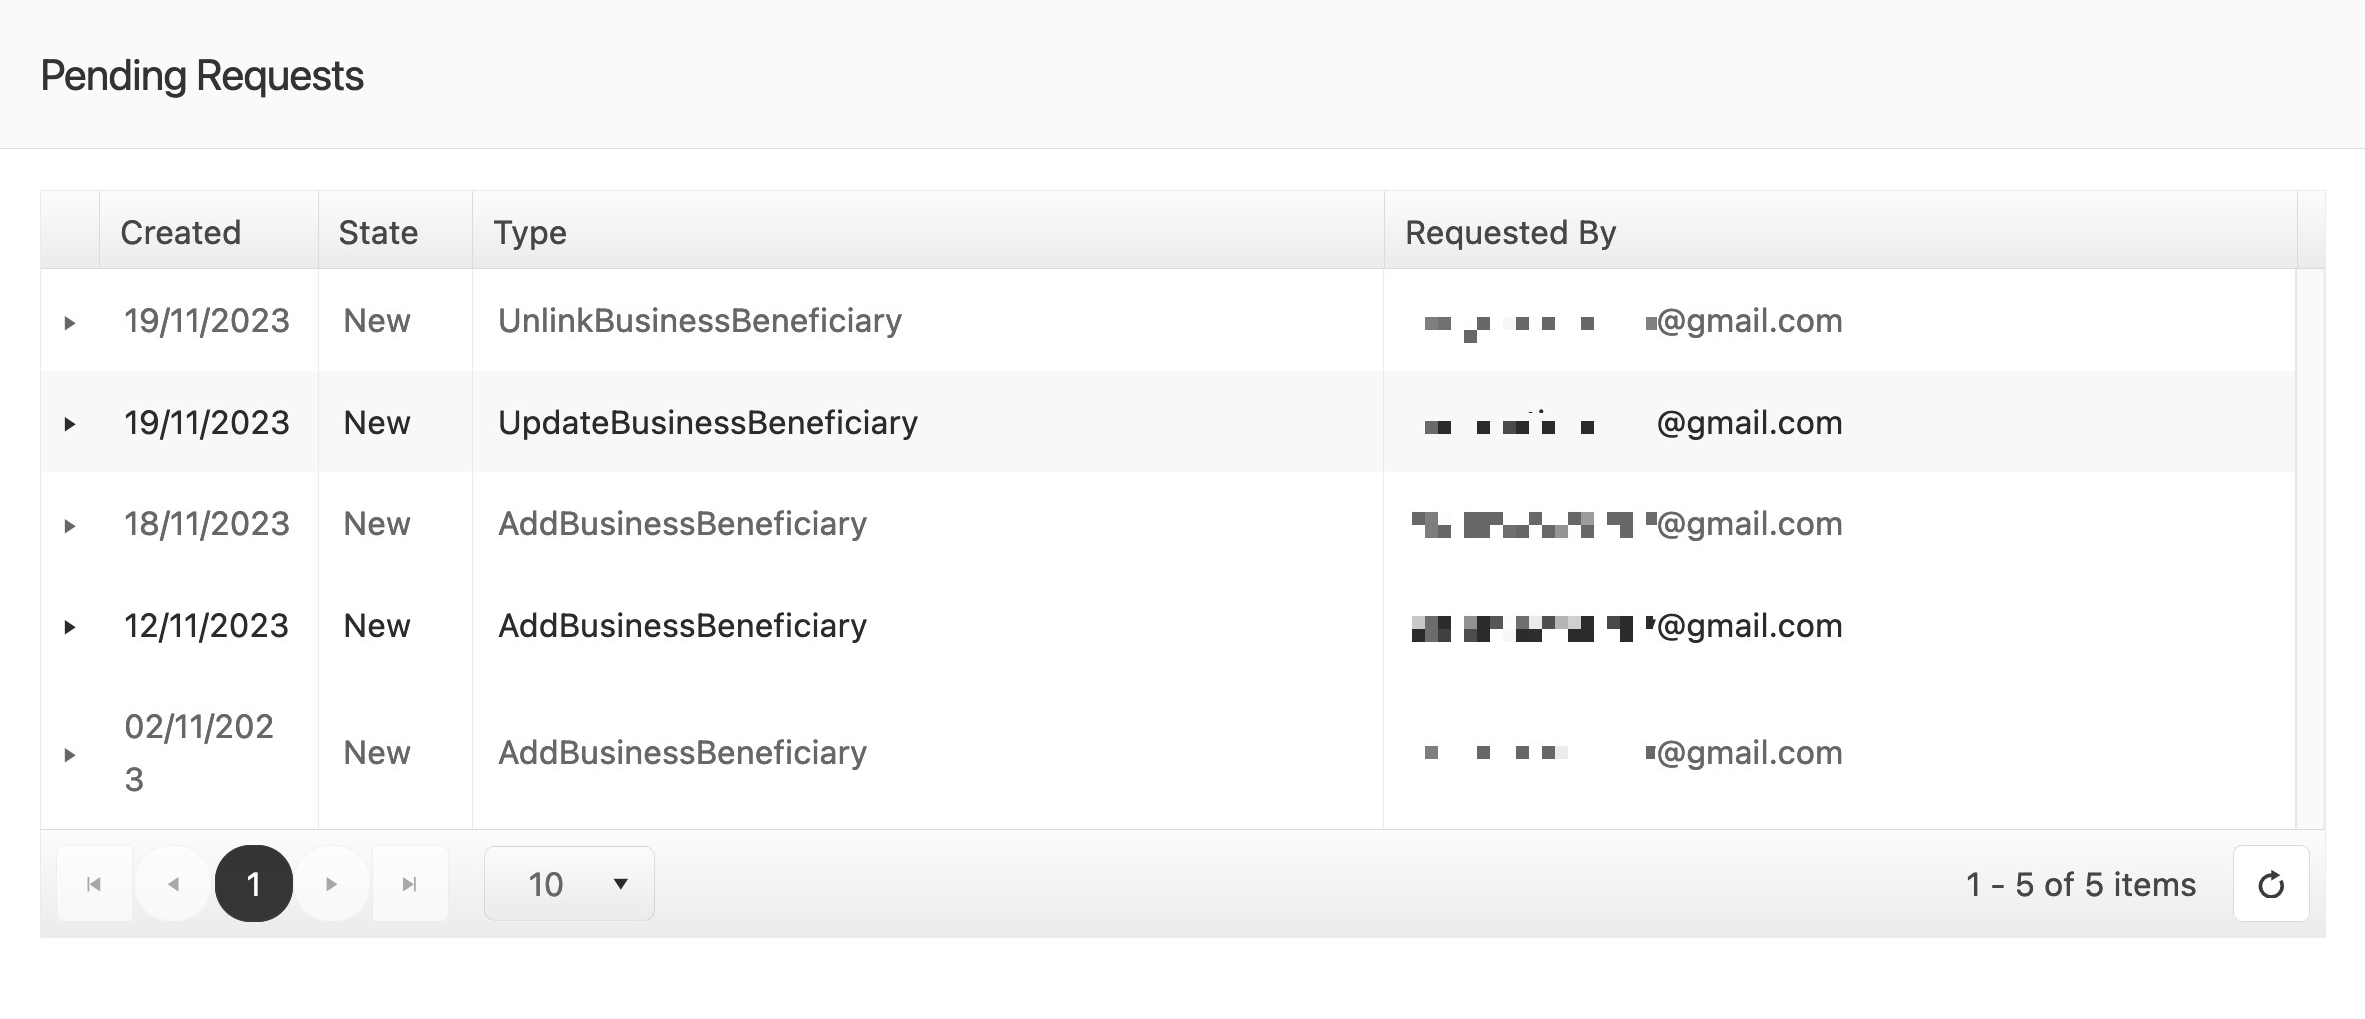Viewport: 2365px width, 1019px height.
Task: Select page number 1 button
Action: point(254,884)
